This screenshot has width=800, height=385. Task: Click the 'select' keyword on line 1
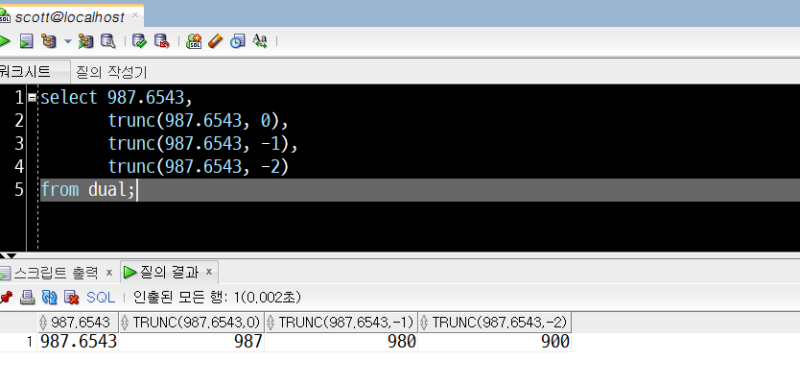coord(68,97)
